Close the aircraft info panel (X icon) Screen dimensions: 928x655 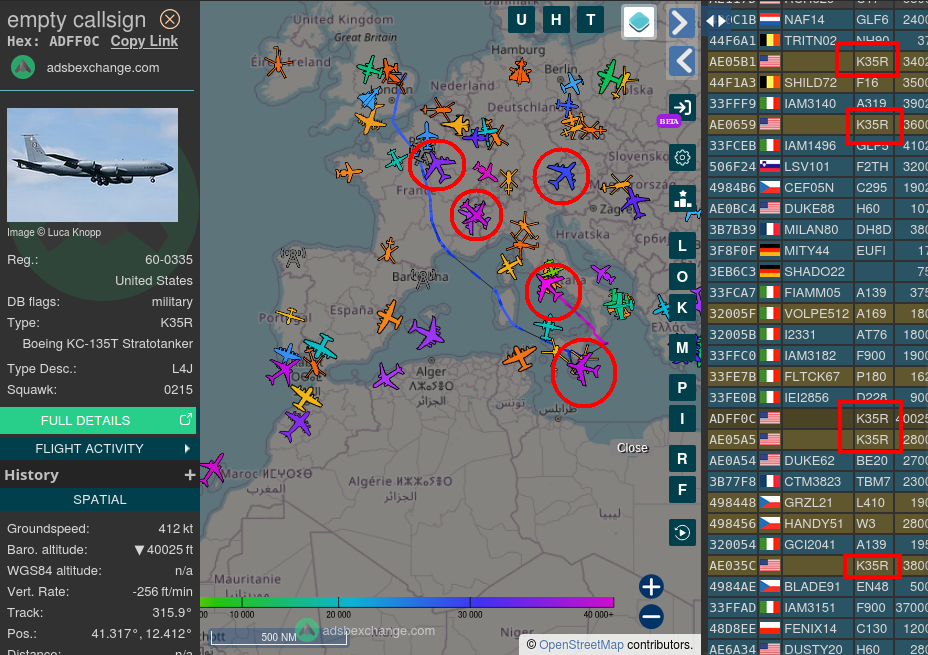tap(170, 20)
